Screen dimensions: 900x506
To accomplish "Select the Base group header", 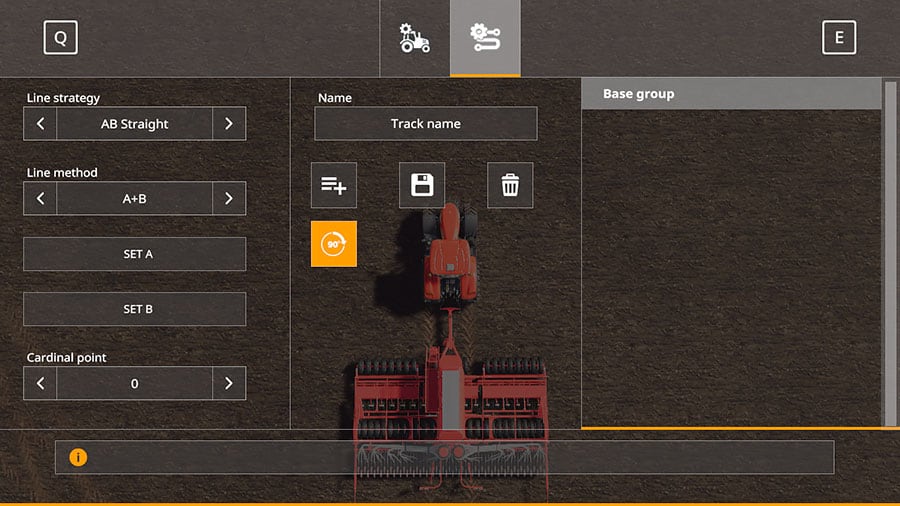I will (x=730, y=94).
